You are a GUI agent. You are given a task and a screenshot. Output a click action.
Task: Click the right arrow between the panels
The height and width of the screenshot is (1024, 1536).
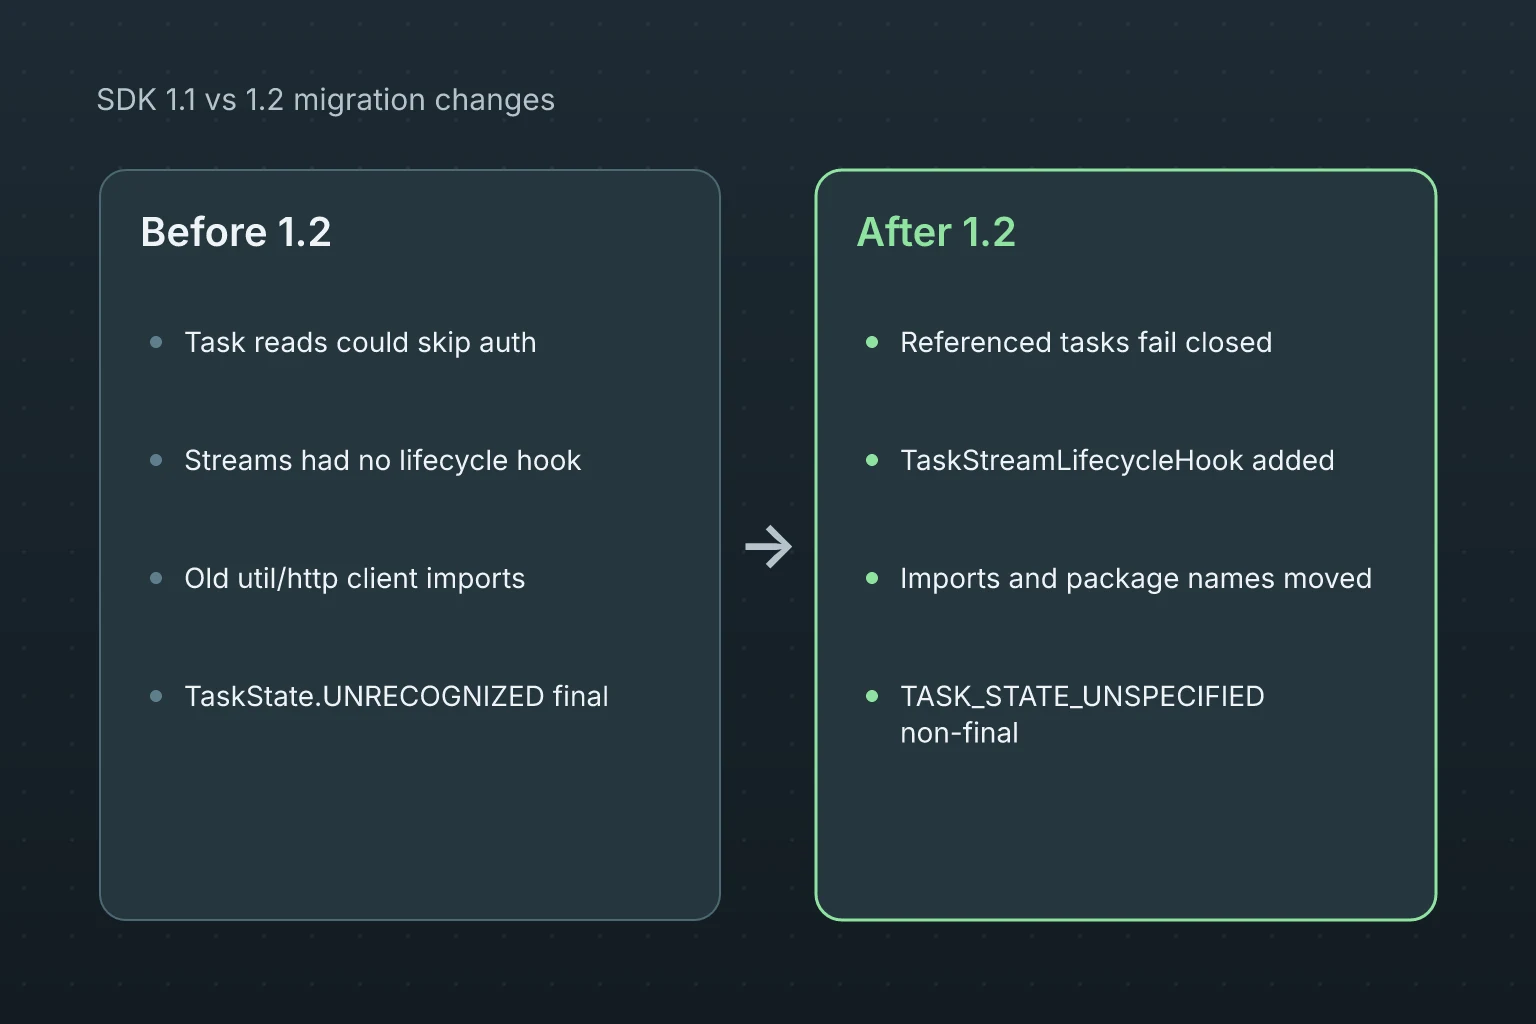[768, 546]
